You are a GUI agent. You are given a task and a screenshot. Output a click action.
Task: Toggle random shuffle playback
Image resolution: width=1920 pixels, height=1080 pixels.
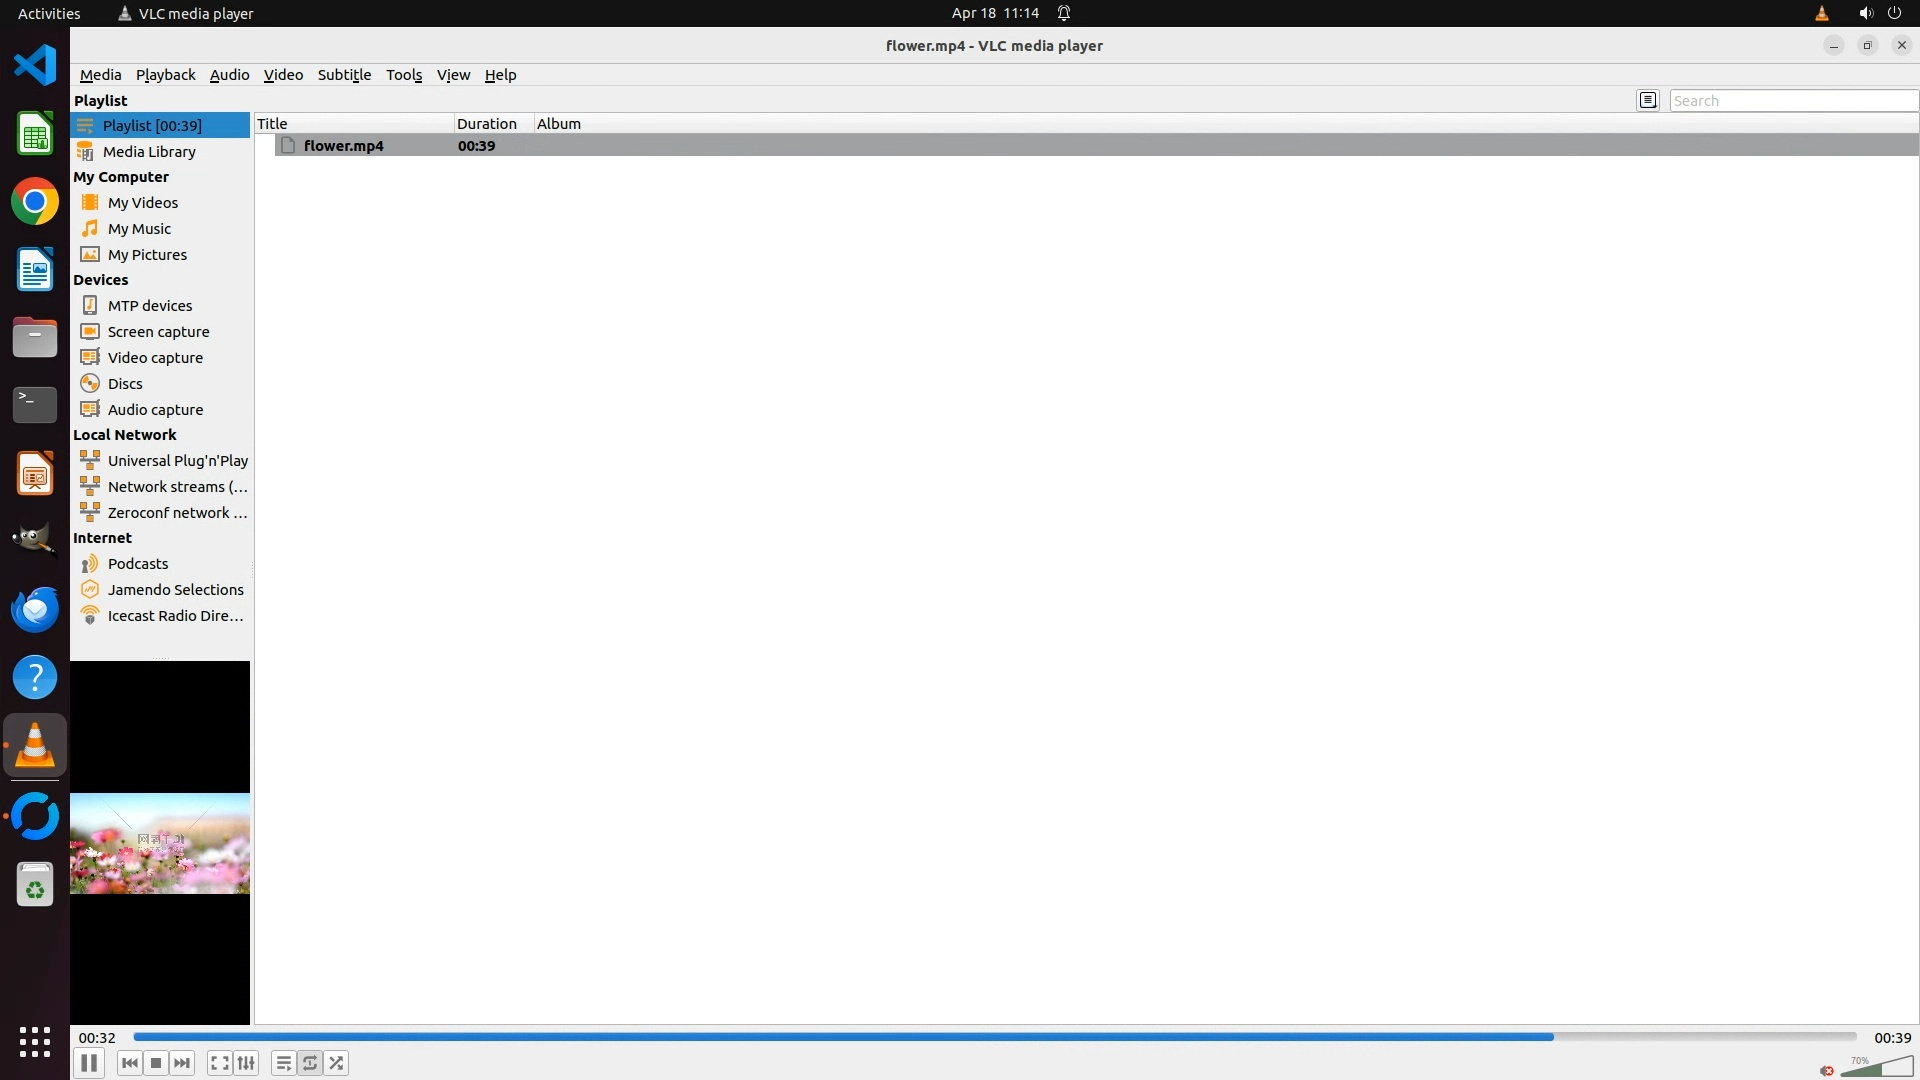click(337, 1063)
